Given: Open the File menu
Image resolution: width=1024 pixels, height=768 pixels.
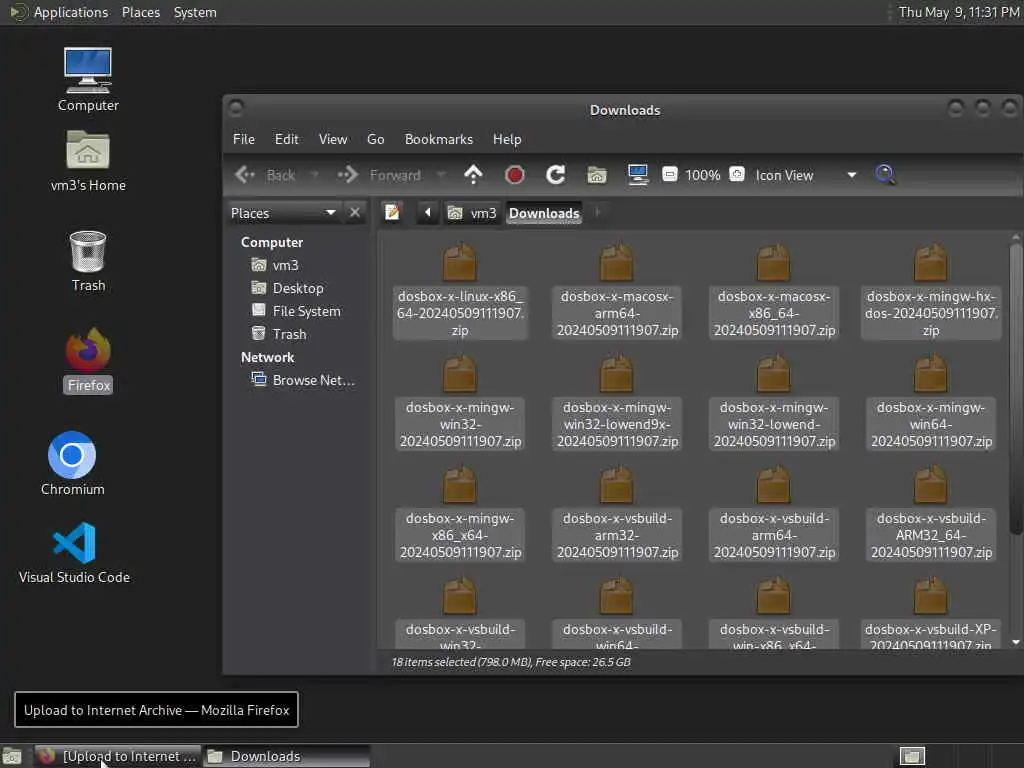Looking at the screenshot, I should [x=244, y=139].
